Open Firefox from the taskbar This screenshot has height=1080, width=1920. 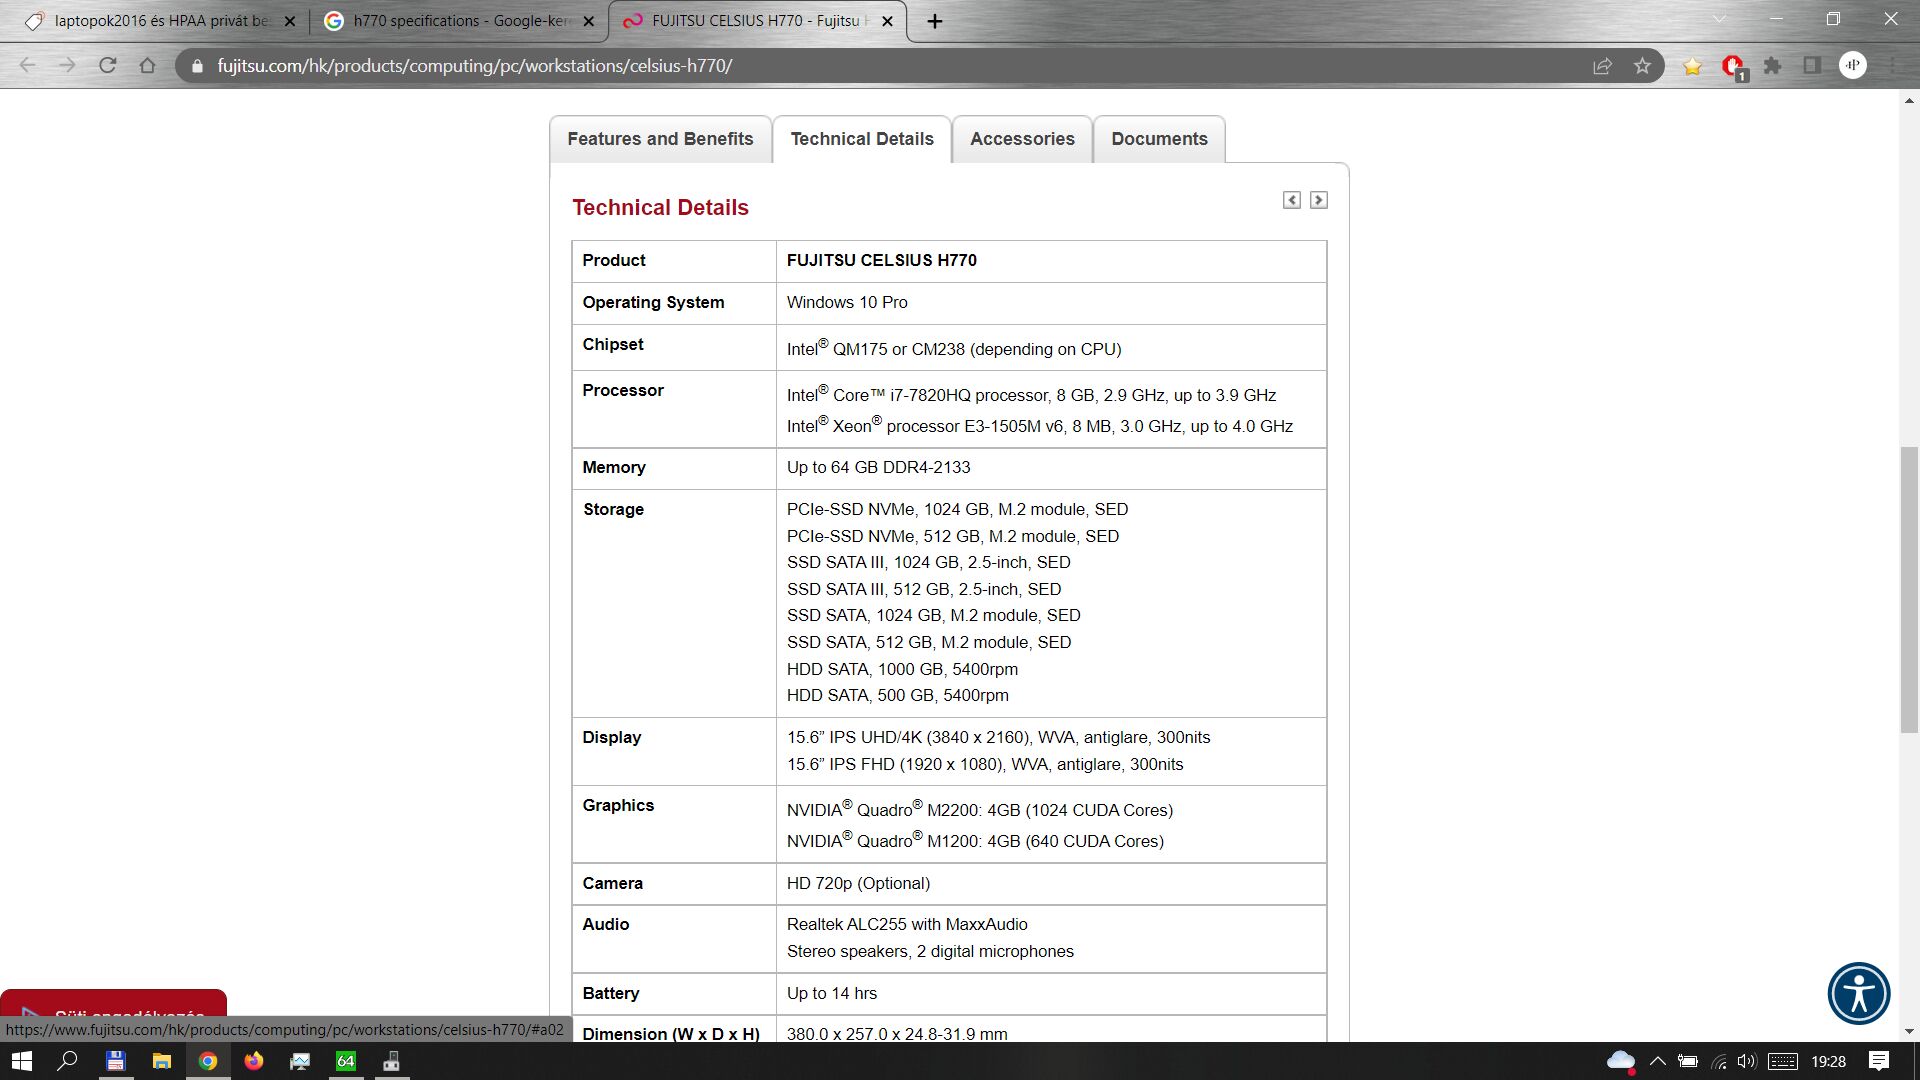click(253, 1061)
